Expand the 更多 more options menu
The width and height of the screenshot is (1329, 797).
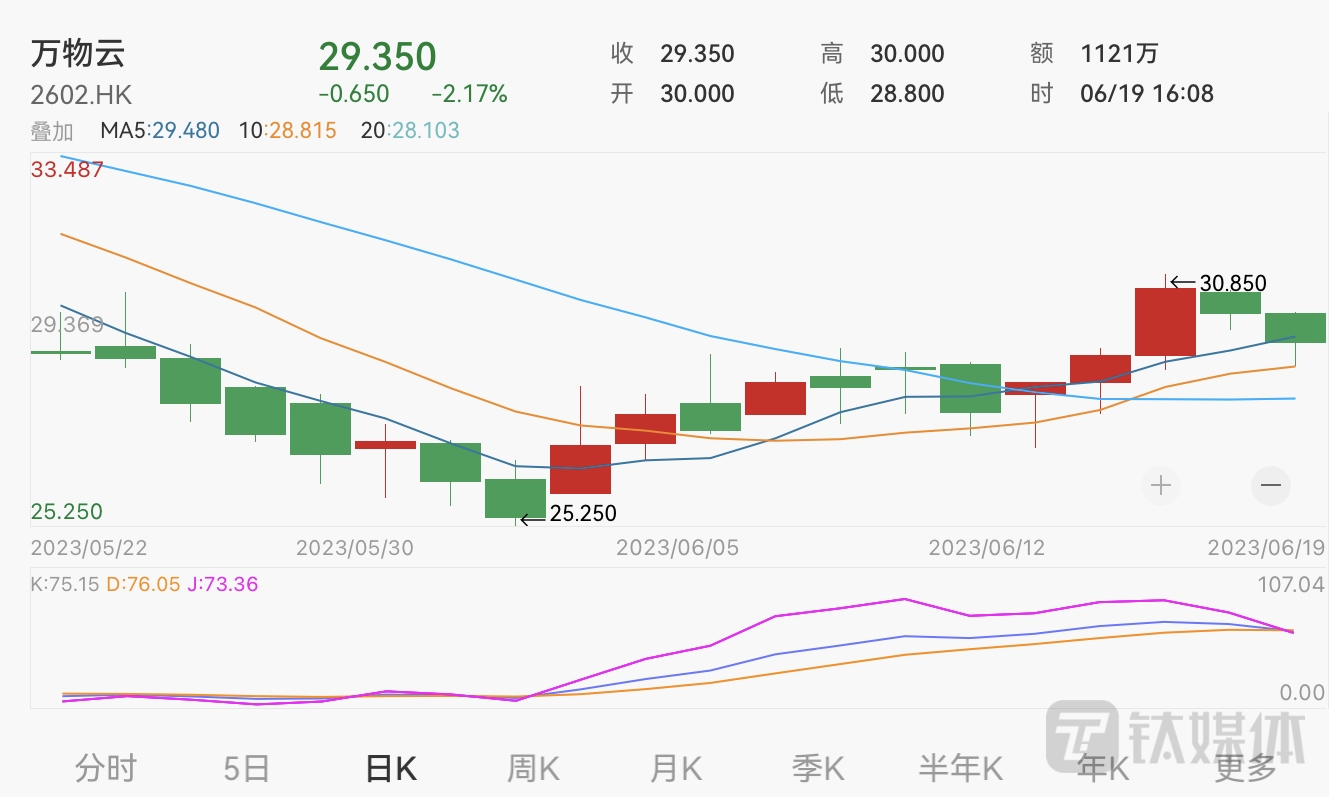coord(1245,768)
